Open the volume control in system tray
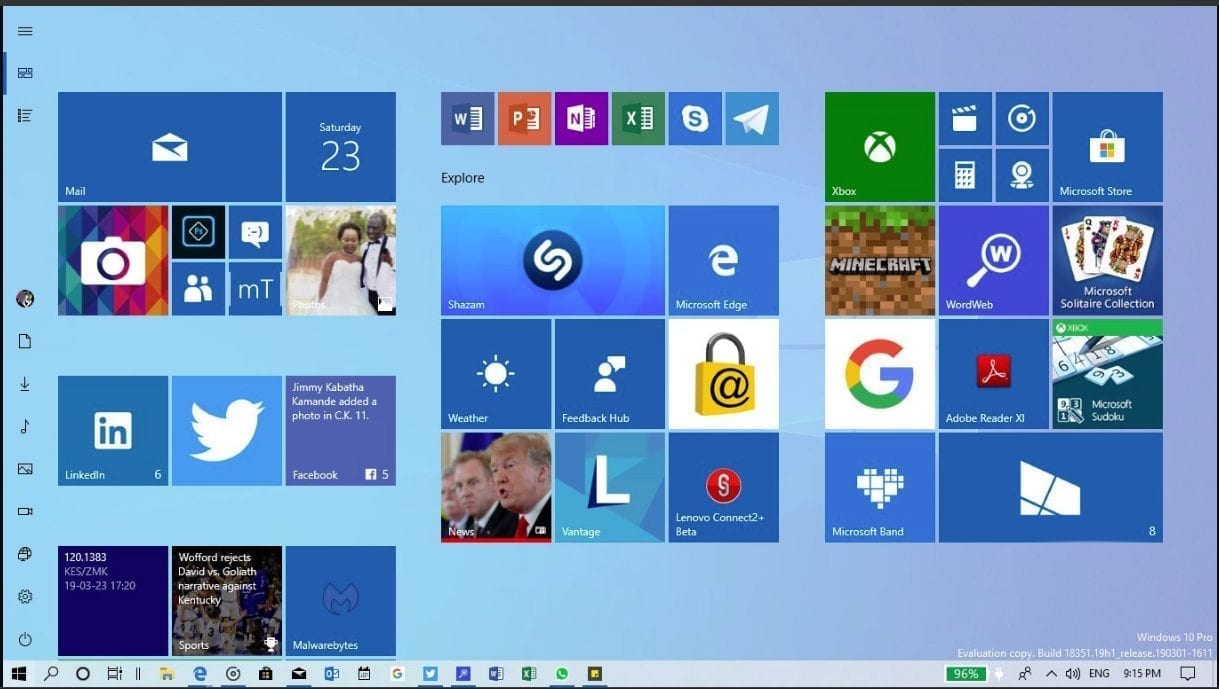The image size is (1219, 689). click(x=1072, y=674)
